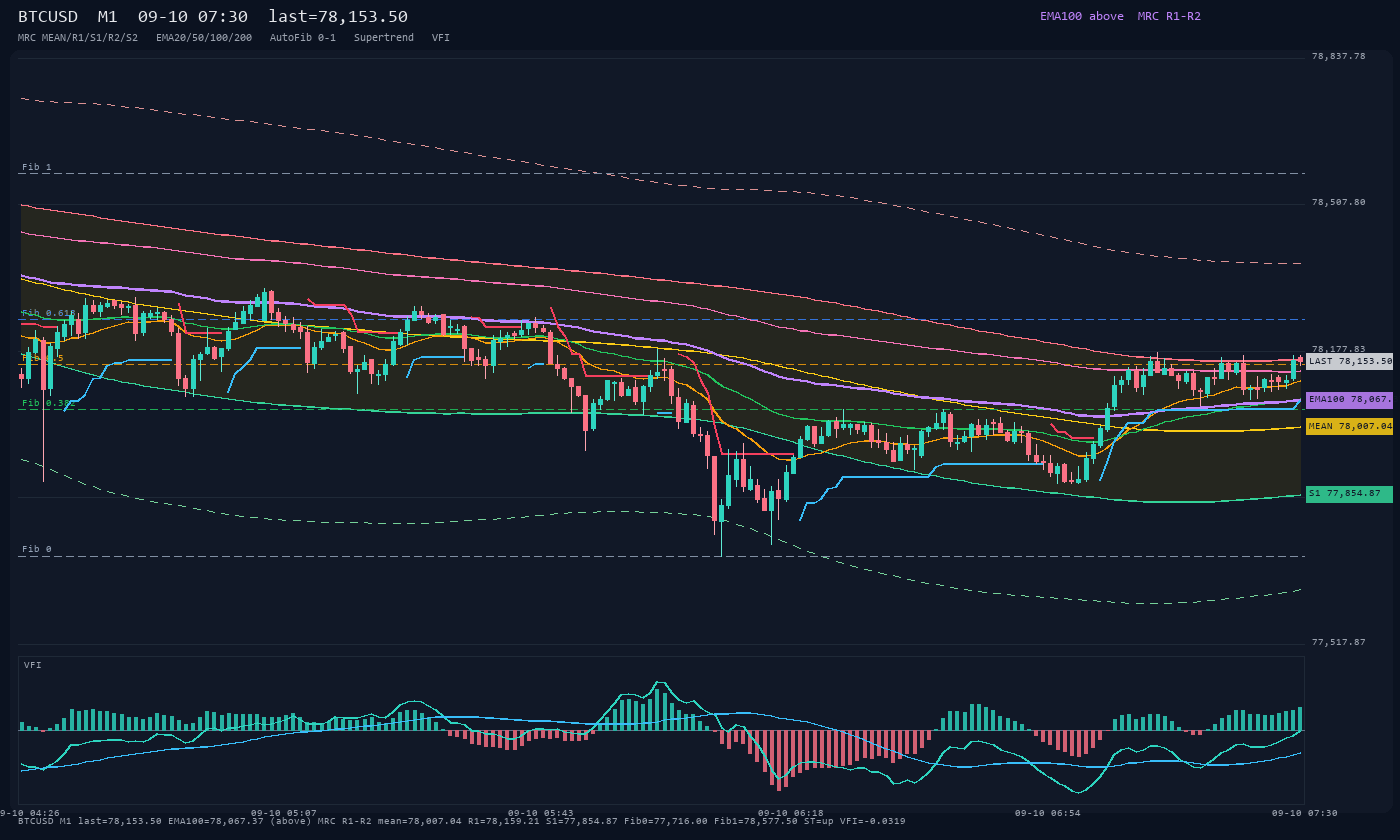Click the purple 'MRC R1-R2' status at top
This screenshot has height=840, width=1400.
[x=1169, y=16]
